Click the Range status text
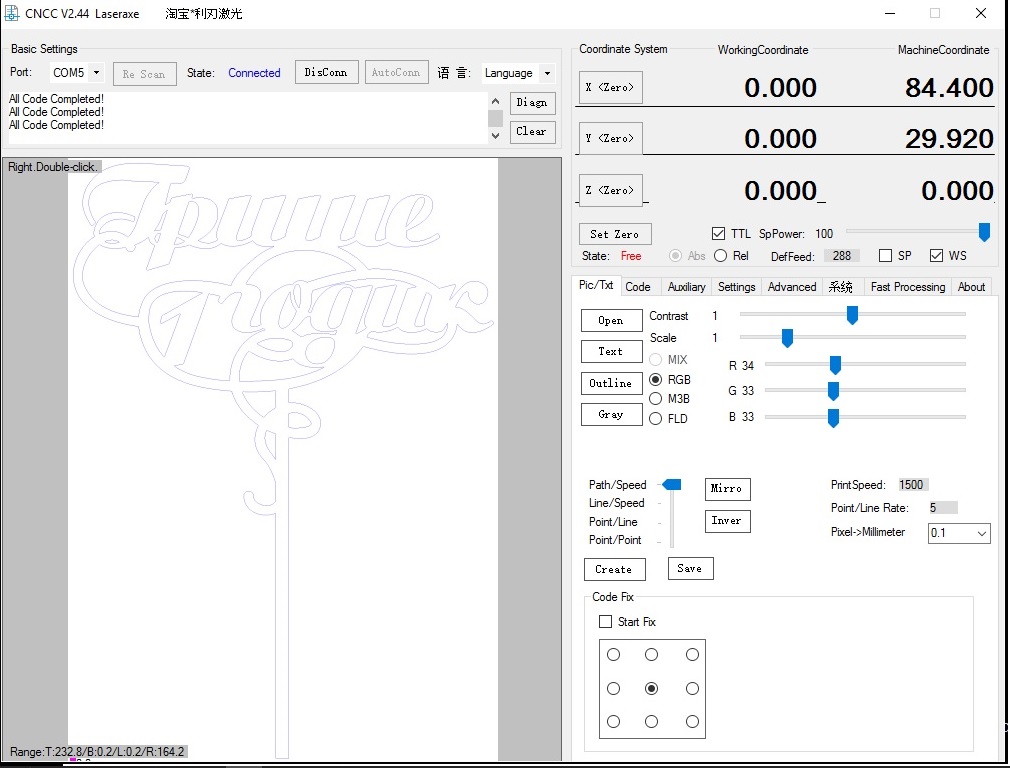Image resolution: width=1010 pixels, height=768 pixels. coord(97,752)
